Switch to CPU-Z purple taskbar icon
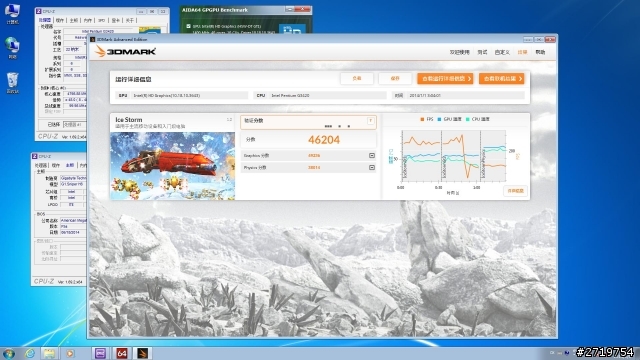The height and width of the screenshot is (360, 640). pyautogui.click(x=100, y=353)
